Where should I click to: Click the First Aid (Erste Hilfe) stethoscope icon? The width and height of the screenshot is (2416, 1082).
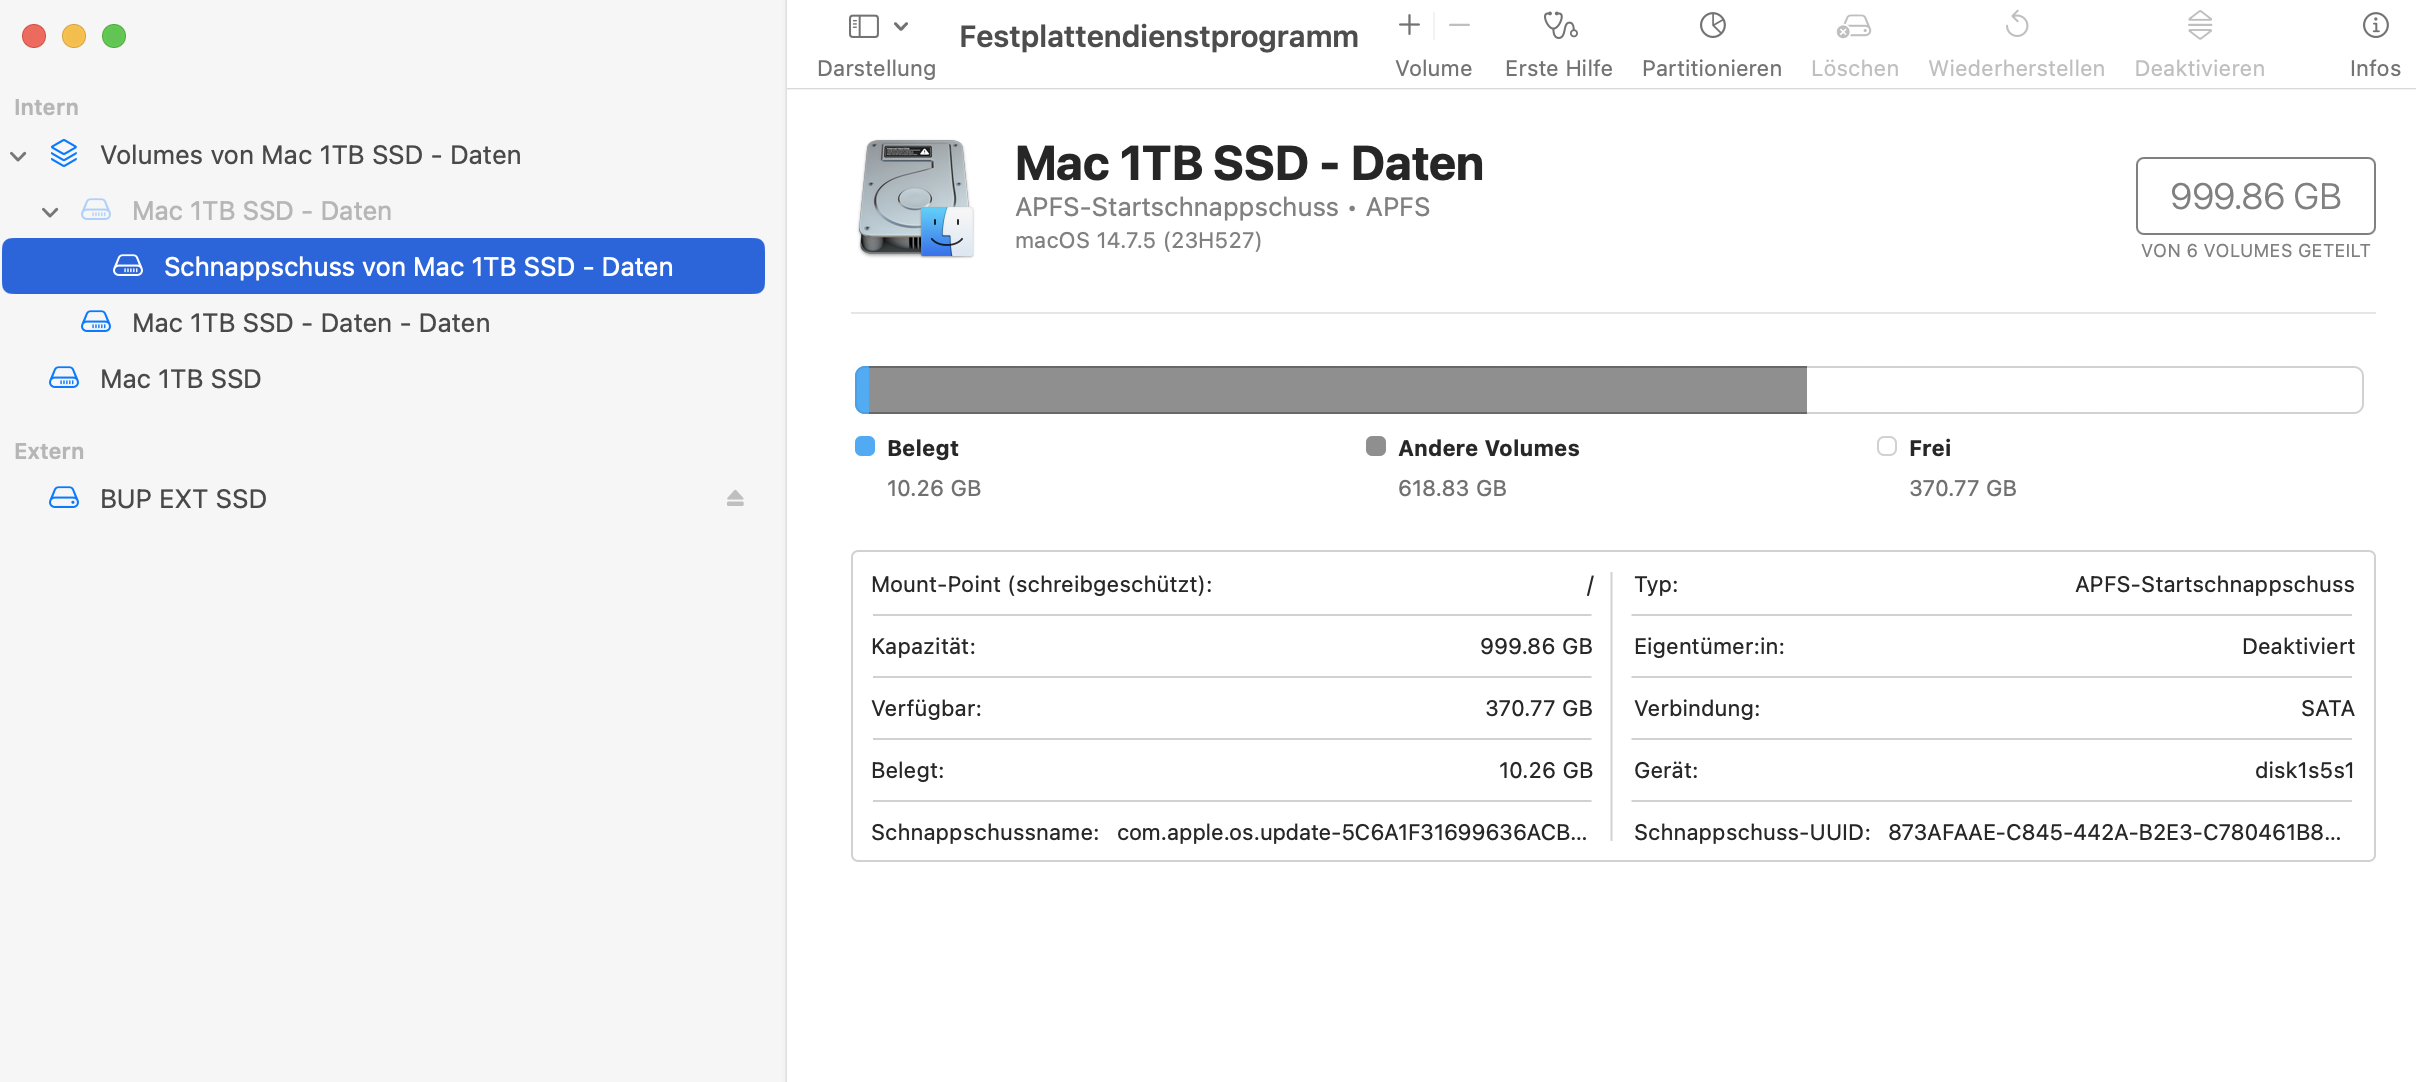pos(1559,26)
